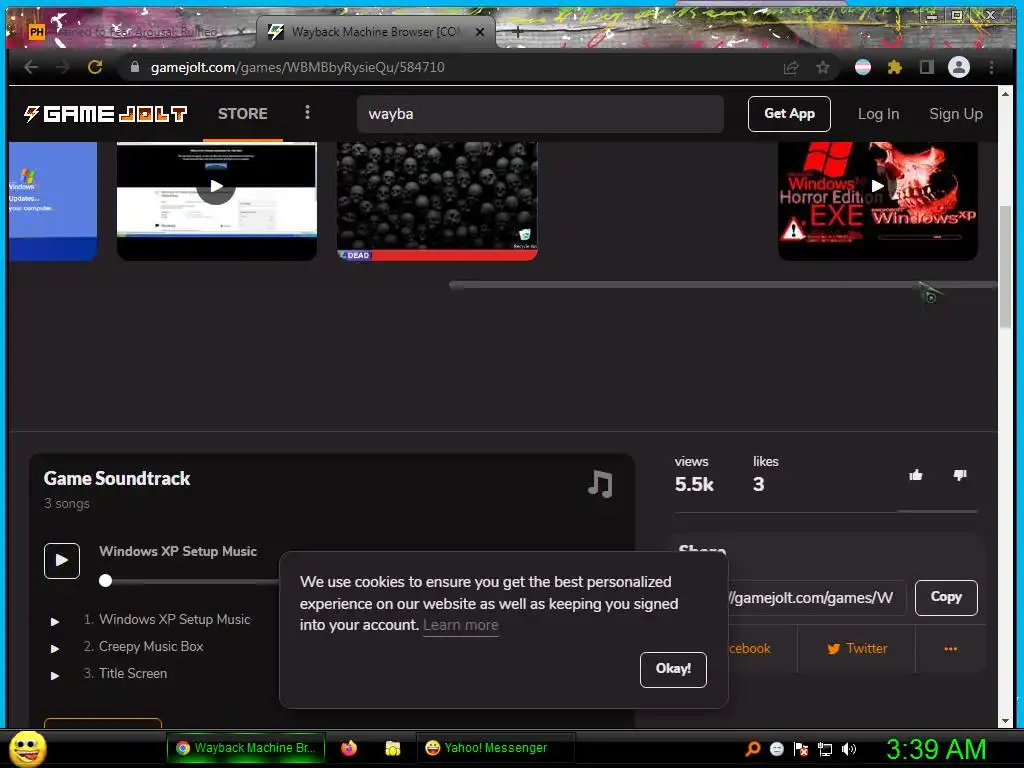Open the smiley face Start button
Screen dimensions: 1024x768
coord(27,748)
